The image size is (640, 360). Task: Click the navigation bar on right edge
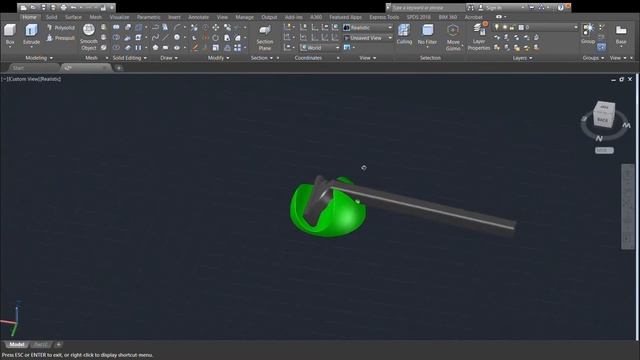click(x=628, y=206)
